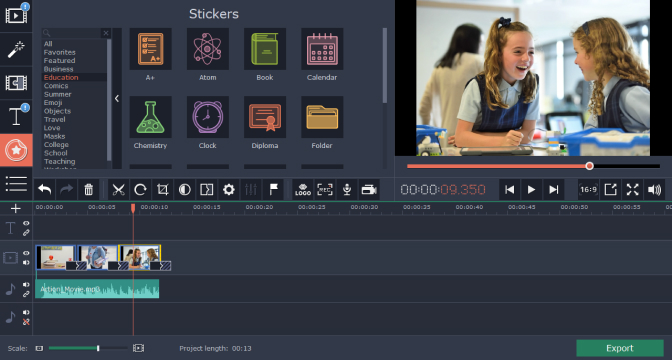Play the video preview
672x360 pixels.
531,189
